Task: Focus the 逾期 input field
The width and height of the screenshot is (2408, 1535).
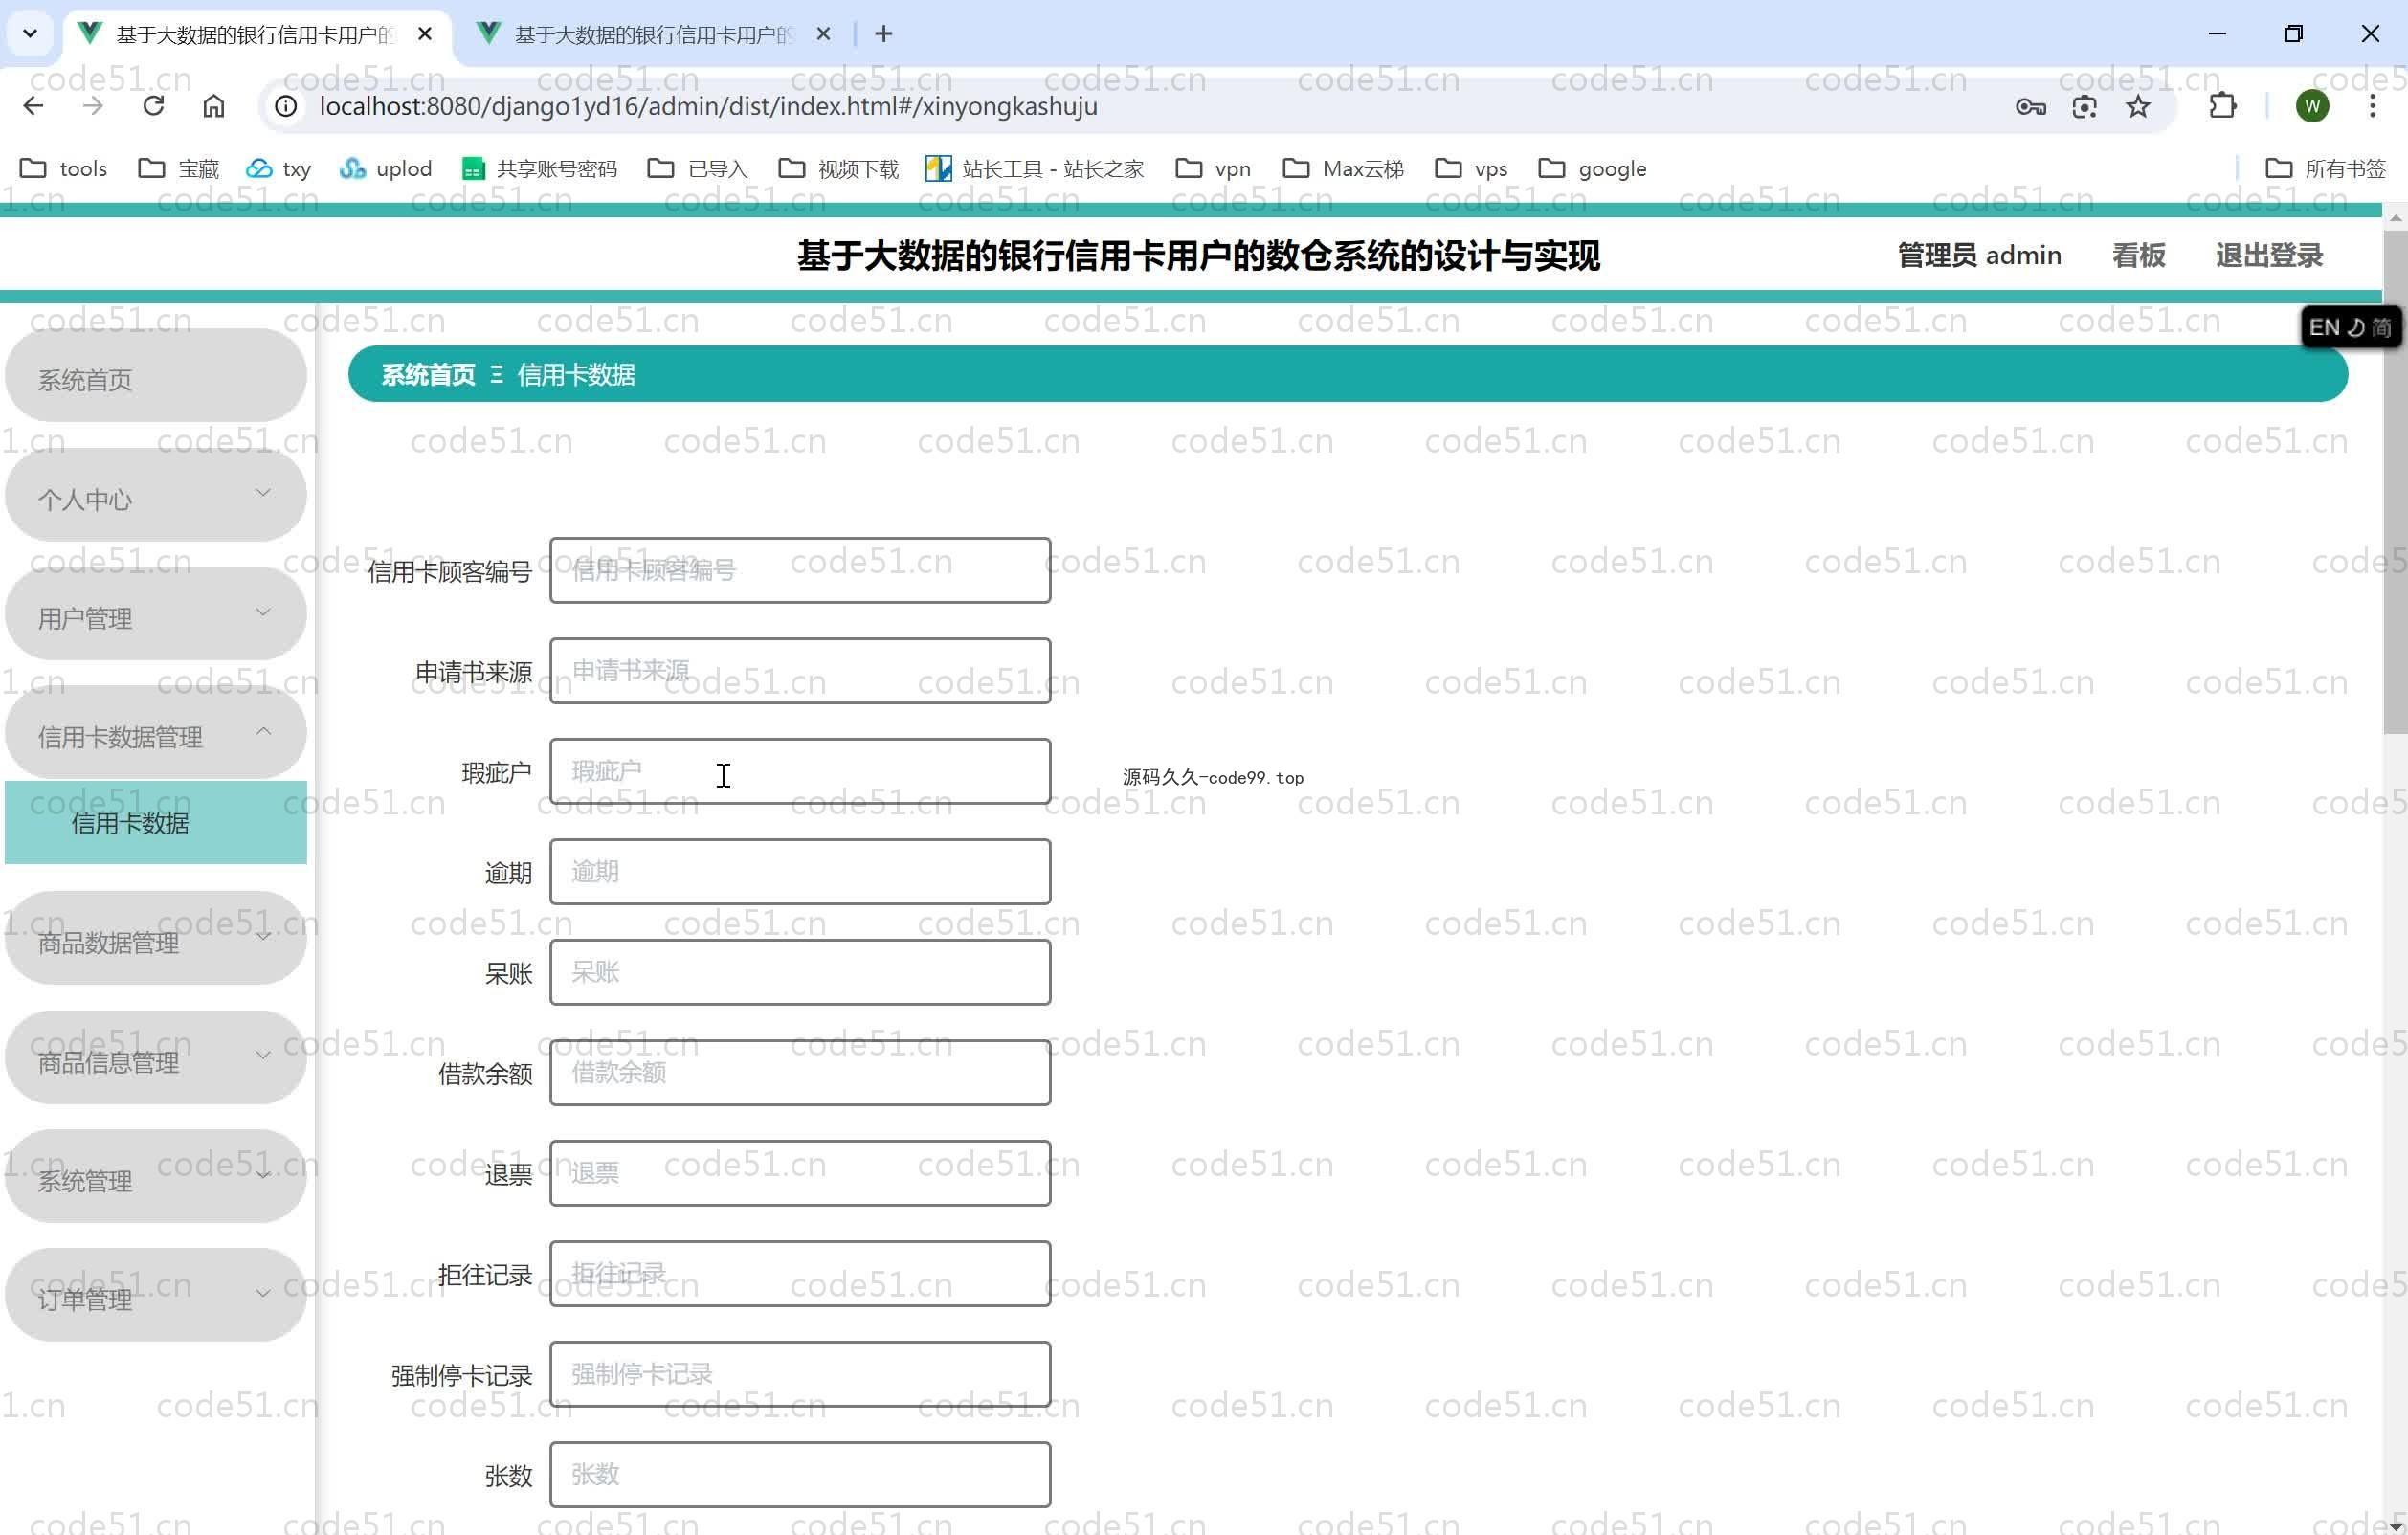Action: pos(800,872)
